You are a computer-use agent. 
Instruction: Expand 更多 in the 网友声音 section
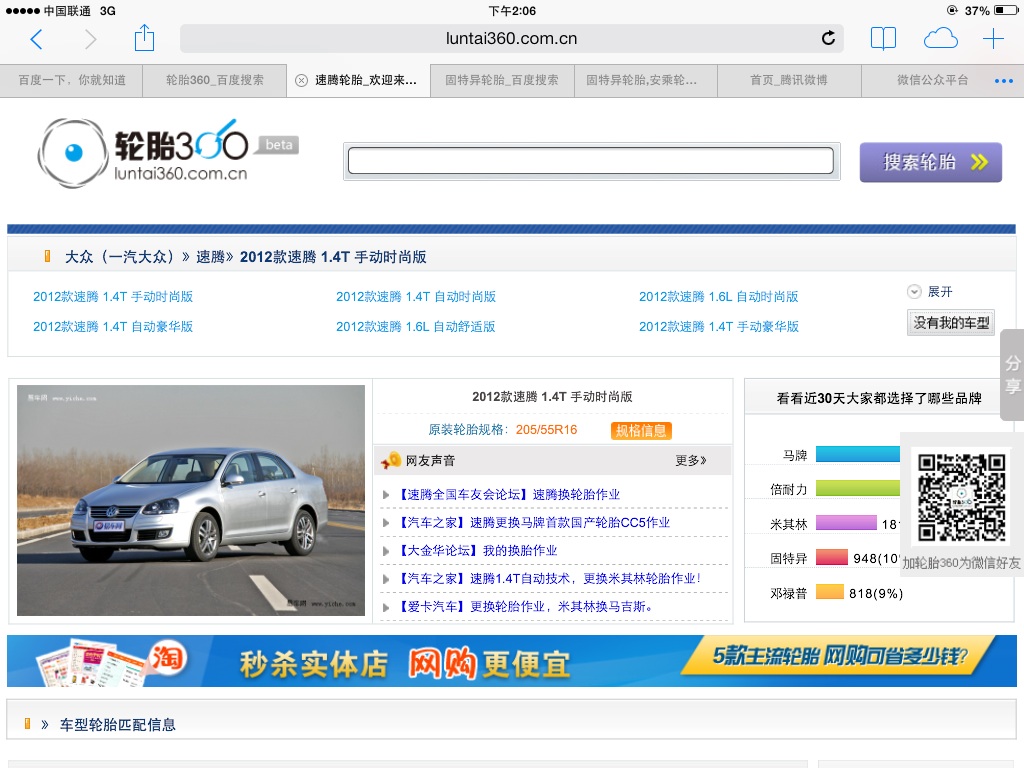click(x=690, y=461)
